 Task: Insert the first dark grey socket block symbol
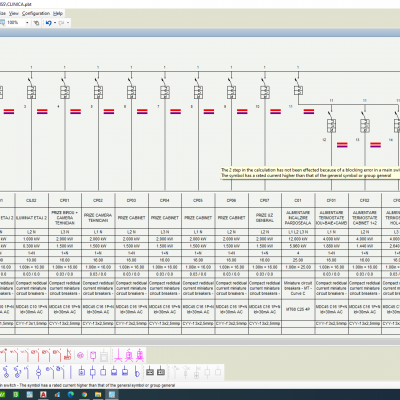(x=150, y=372)
